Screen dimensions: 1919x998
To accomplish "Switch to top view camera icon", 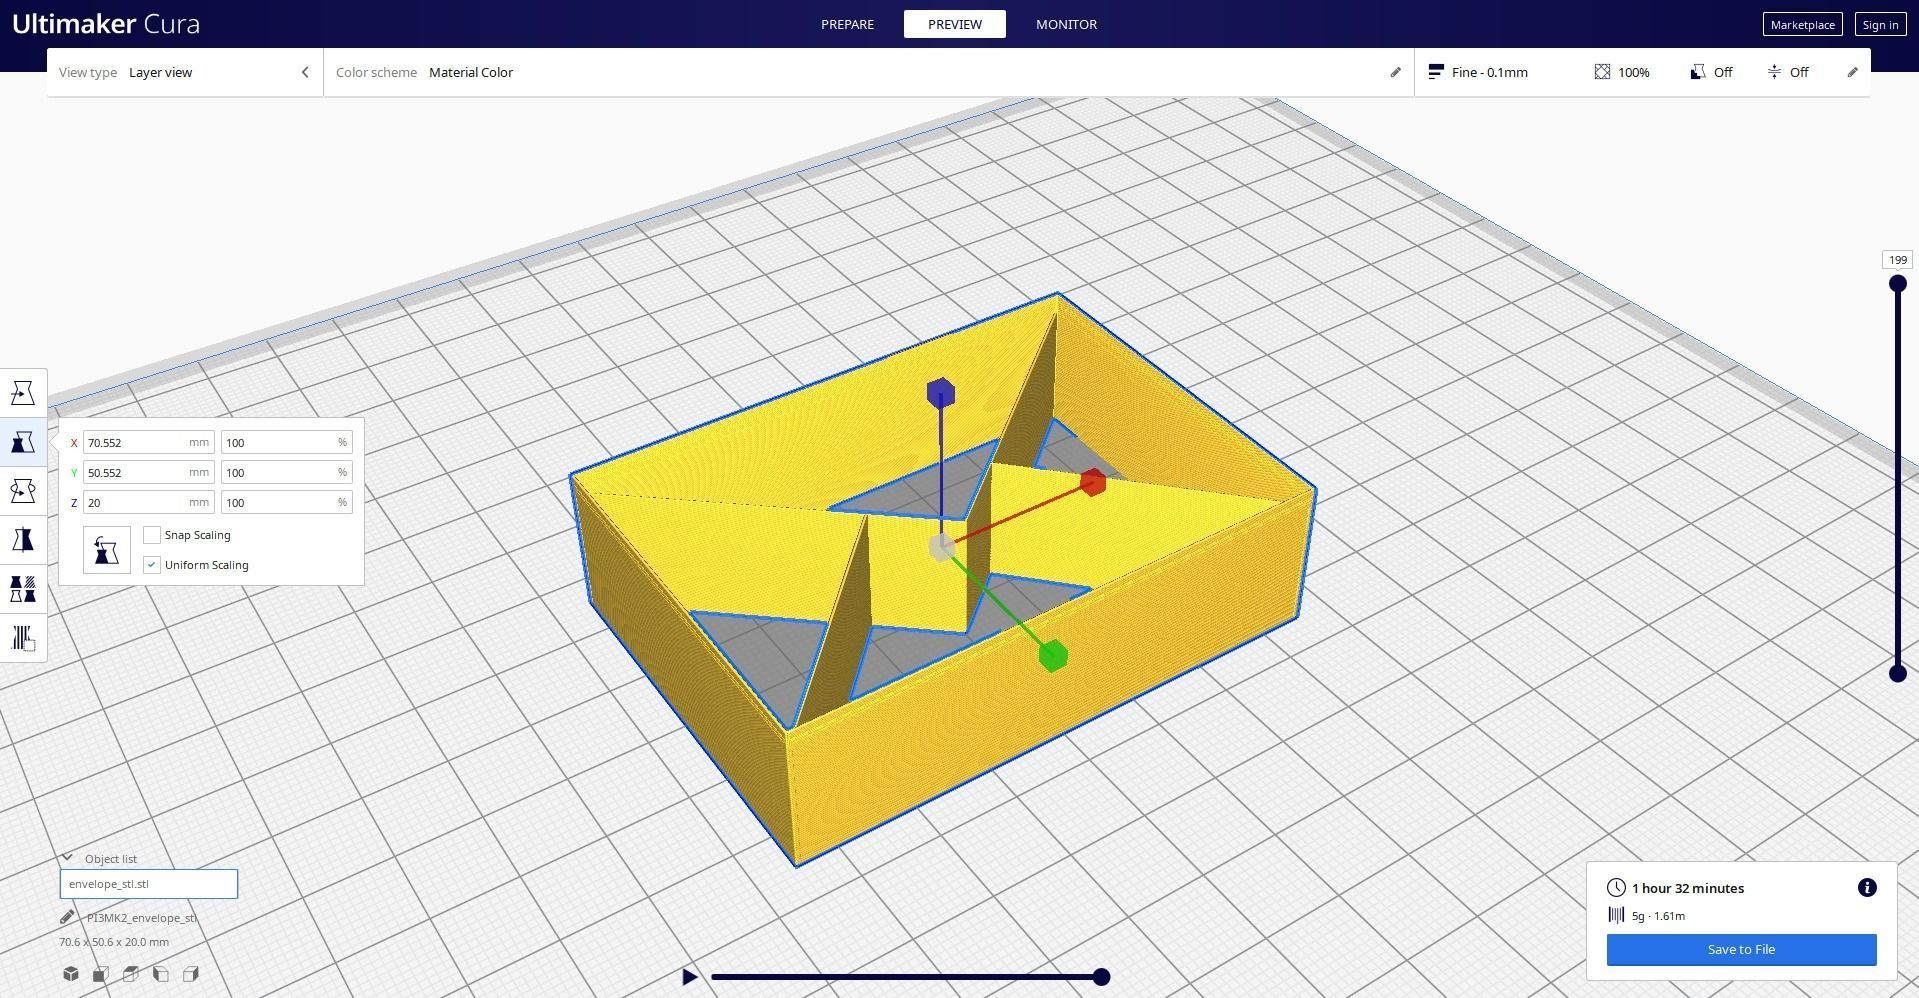I will [131, 974].
